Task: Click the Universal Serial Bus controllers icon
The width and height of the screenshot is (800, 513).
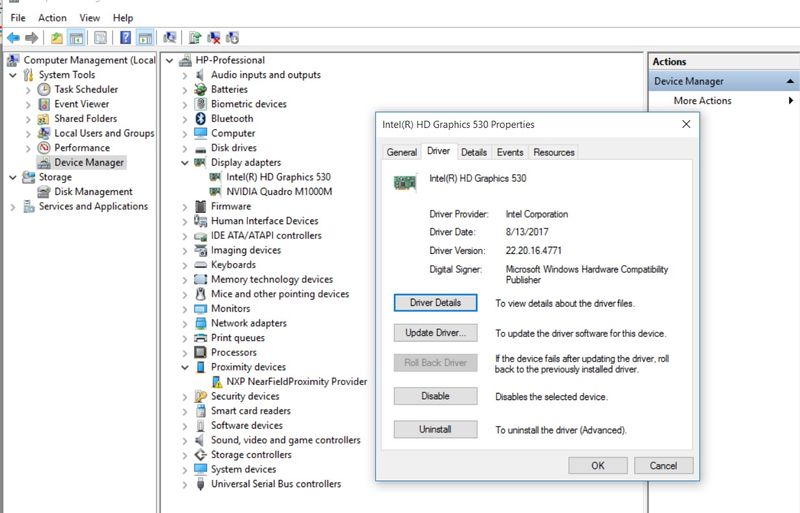Action: click(x=201, y=484)
